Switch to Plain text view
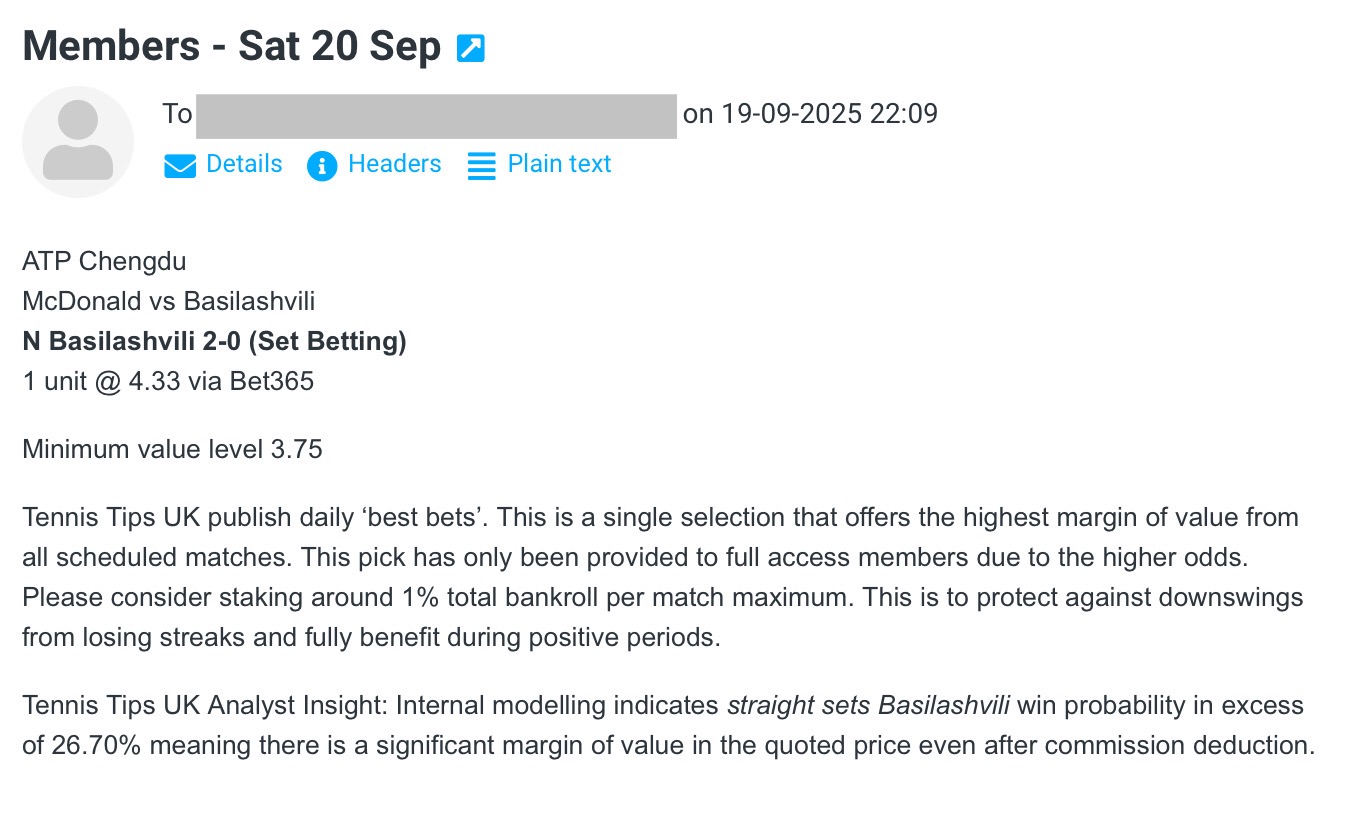1350x836 pixels. pos(559,164)
